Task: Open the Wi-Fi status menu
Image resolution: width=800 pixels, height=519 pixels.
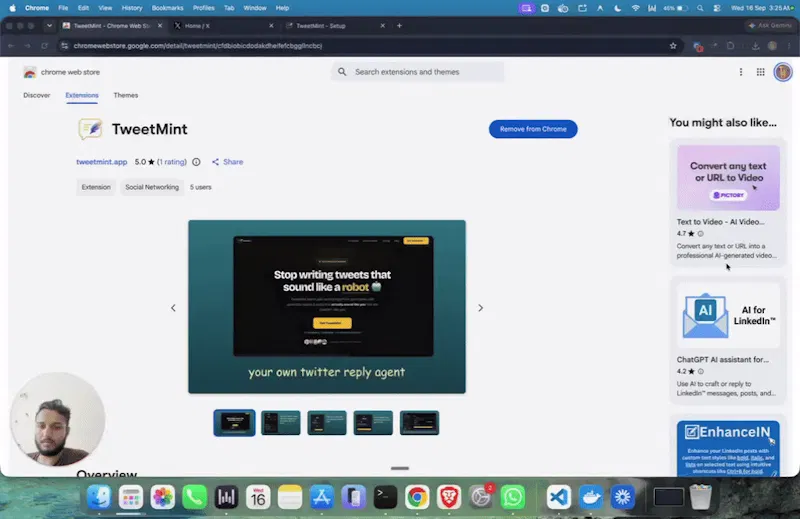Action: 635,8
